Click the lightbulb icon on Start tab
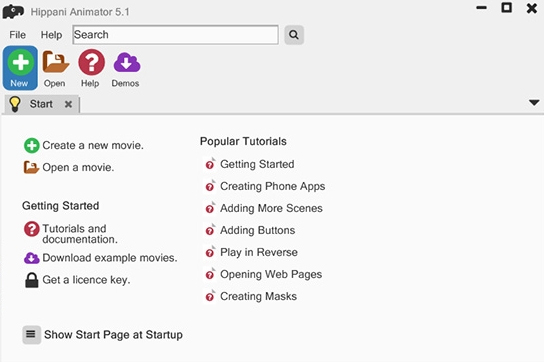 (15, 104)
